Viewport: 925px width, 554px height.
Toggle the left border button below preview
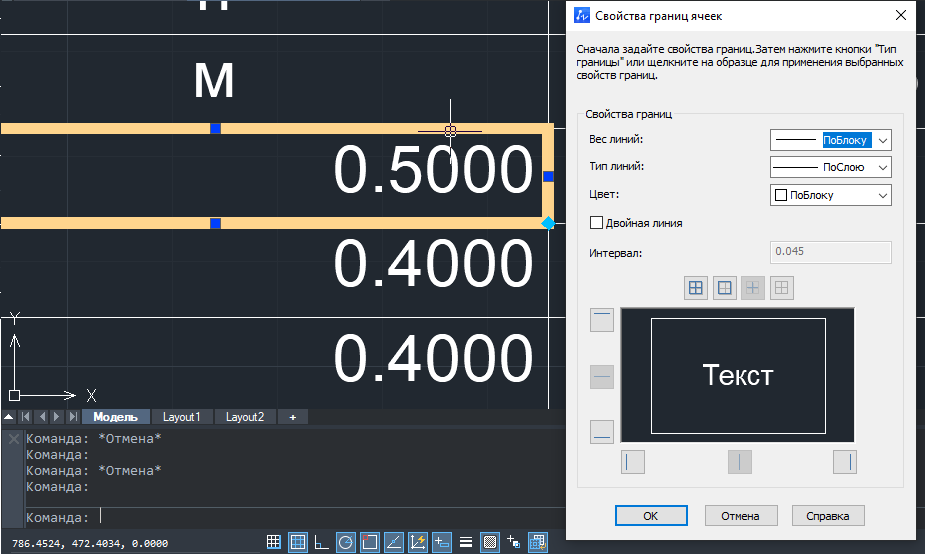(x=634, y=461)
